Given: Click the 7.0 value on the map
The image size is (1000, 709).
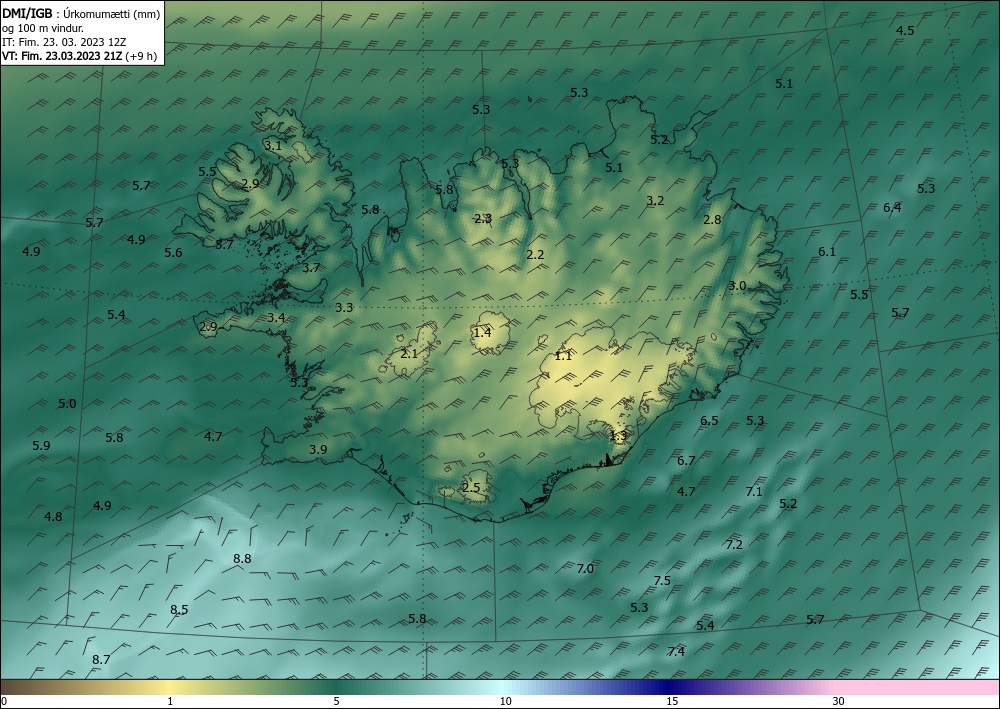Looking at the screenshot, I should pos(585,569).
